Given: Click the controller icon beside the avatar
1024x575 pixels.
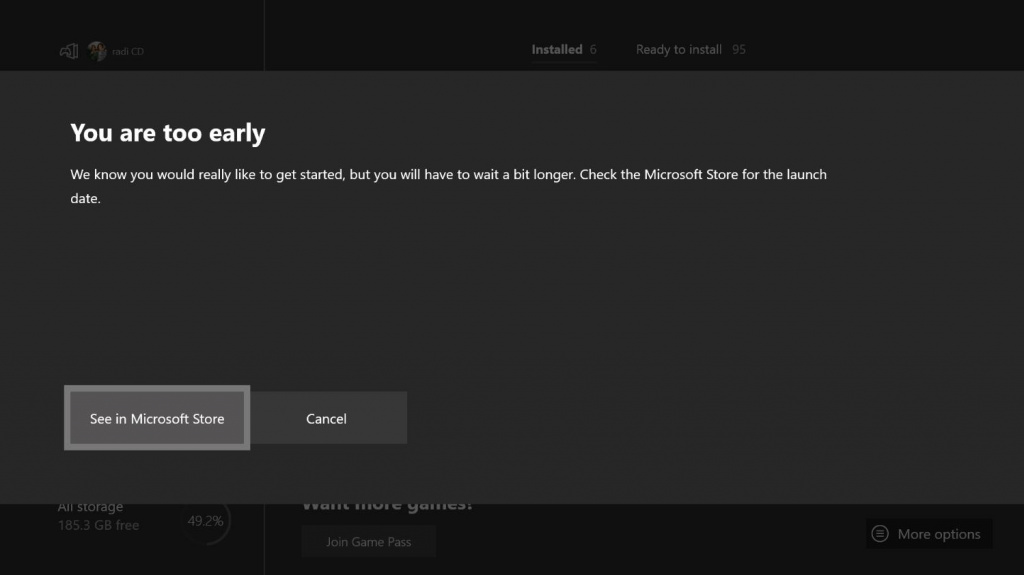Looking at the screenshot, I should click(69, 51).
